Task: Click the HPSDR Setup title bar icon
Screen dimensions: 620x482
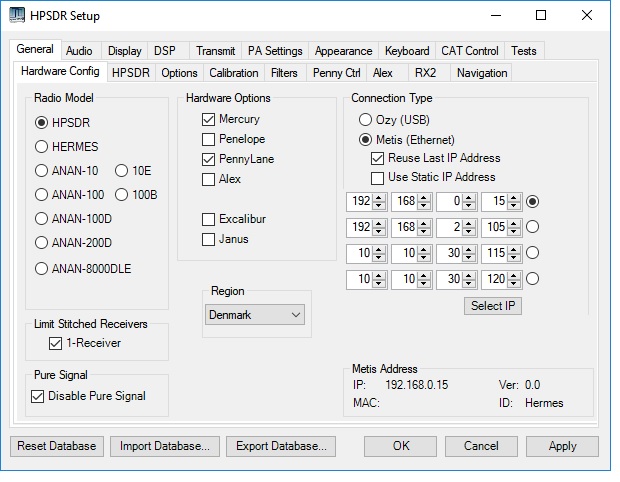Action: pyautogui.click(x=17, y=15)
